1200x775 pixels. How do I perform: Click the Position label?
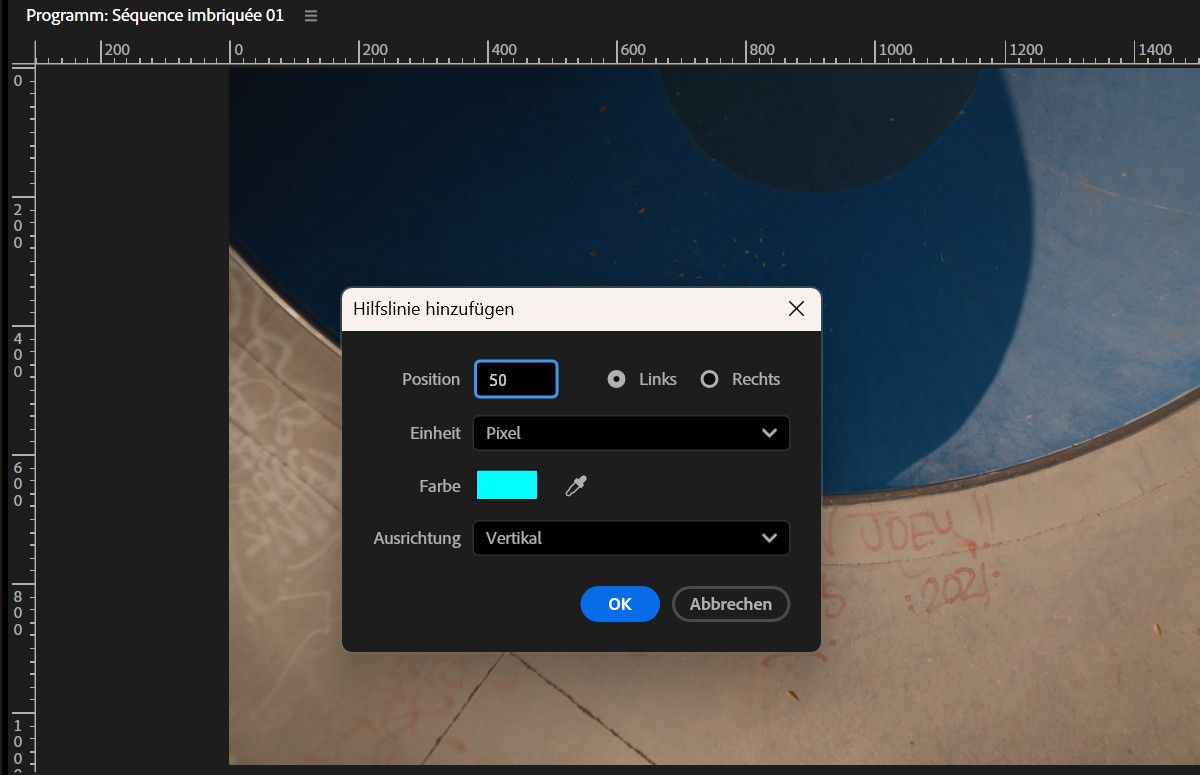click(x=431, y=379)
